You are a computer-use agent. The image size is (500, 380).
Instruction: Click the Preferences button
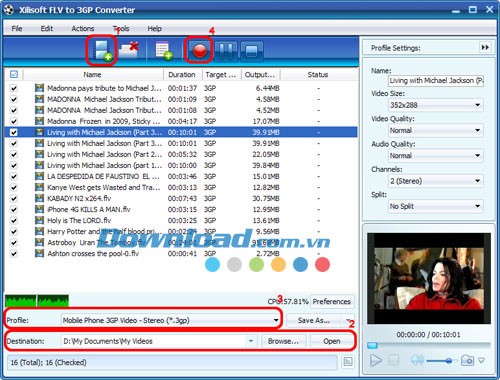332,301
